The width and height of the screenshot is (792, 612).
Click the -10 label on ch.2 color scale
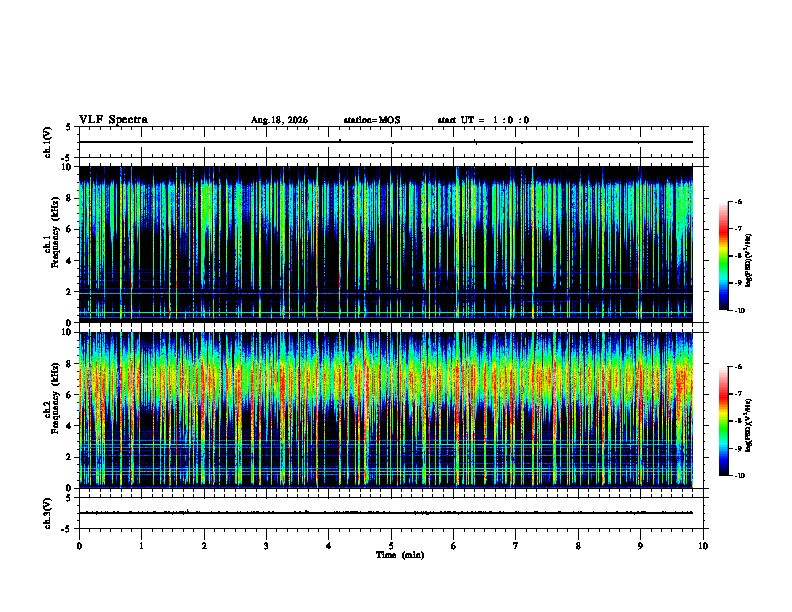[740, 476]
